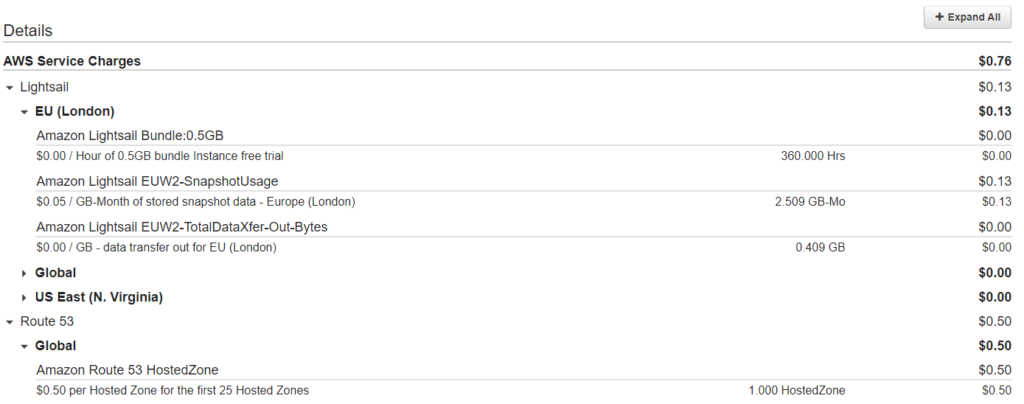Image resolution: width=1024 pixels, height=404 pixels.
Task: Click the stored snapshot data description line
Action: pyautogui.click(x=196, y=202)
